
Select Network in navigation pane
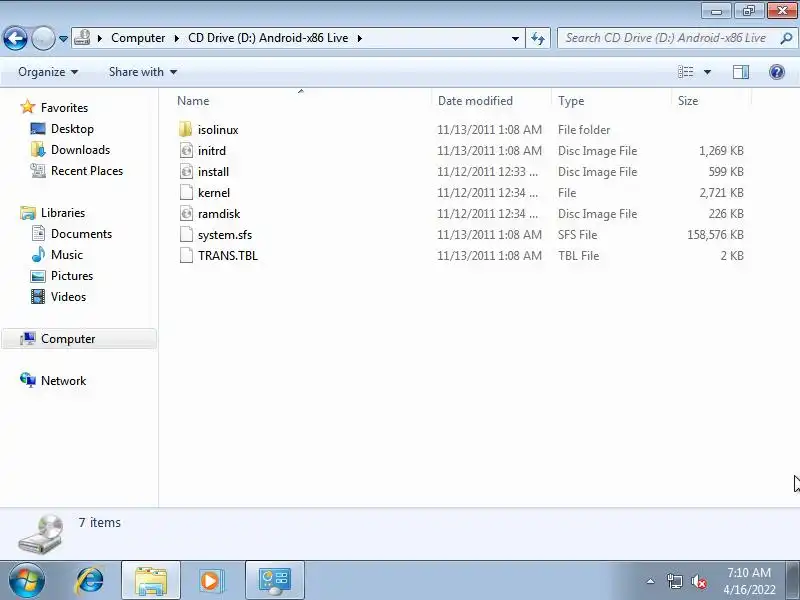click(63, 381)
